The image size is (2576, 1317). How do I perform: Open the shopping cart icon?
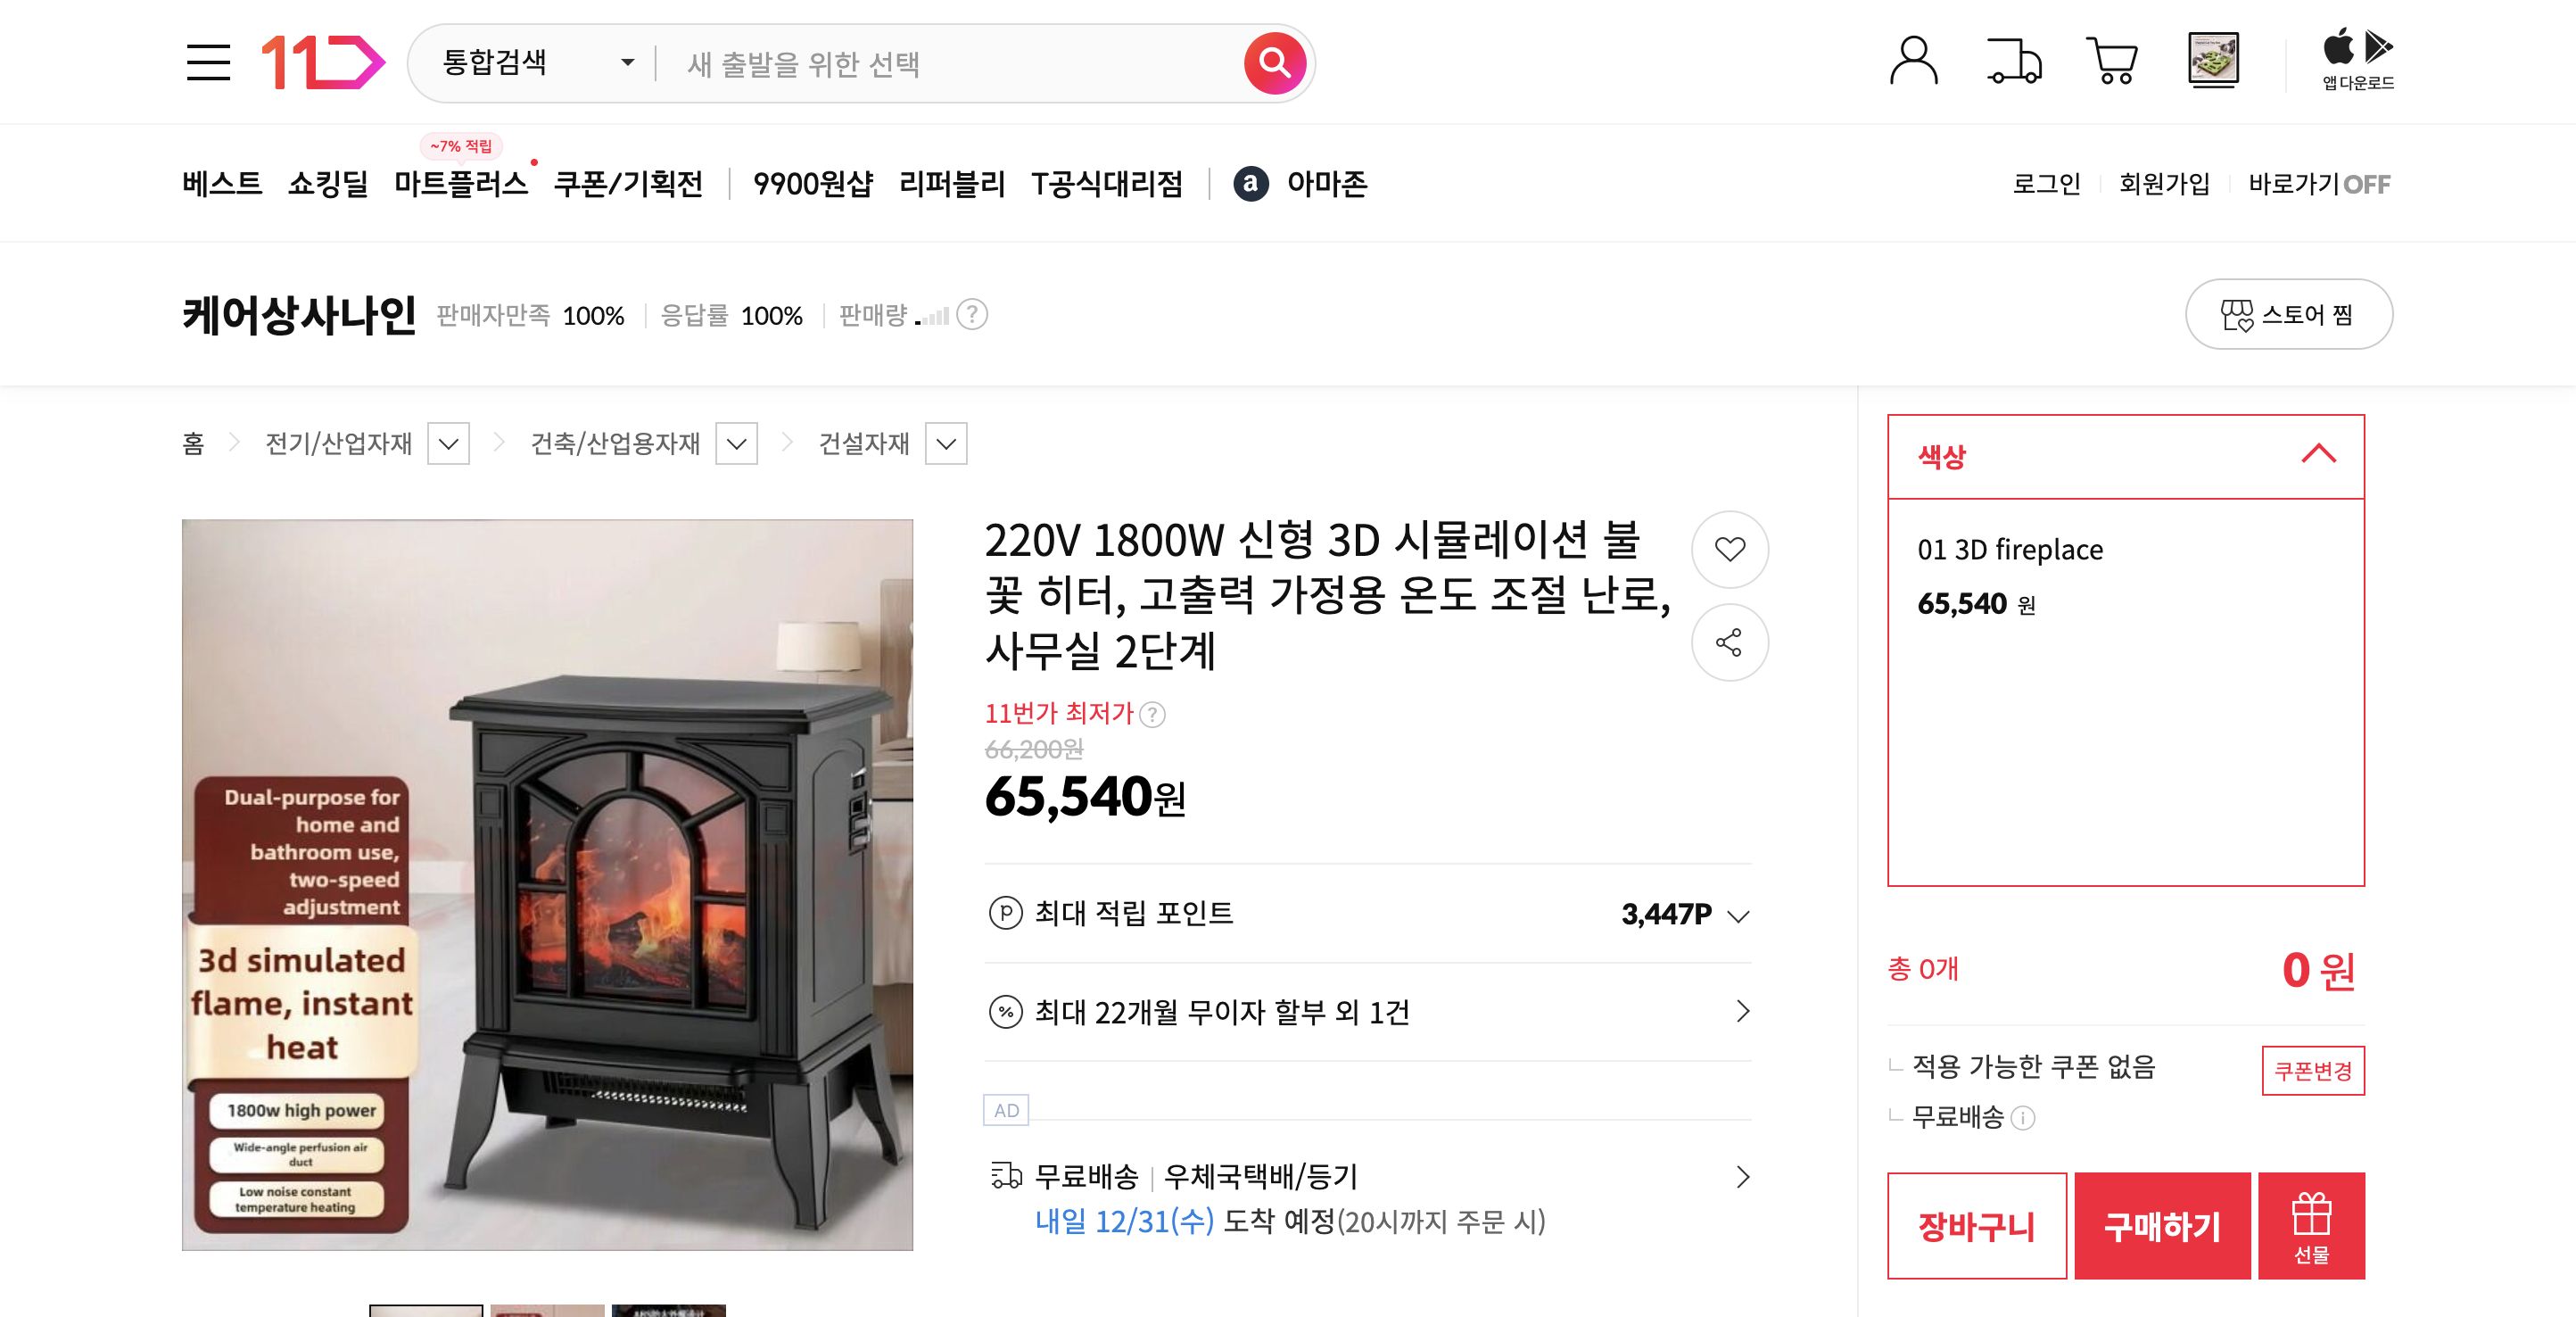[2113, 62]
